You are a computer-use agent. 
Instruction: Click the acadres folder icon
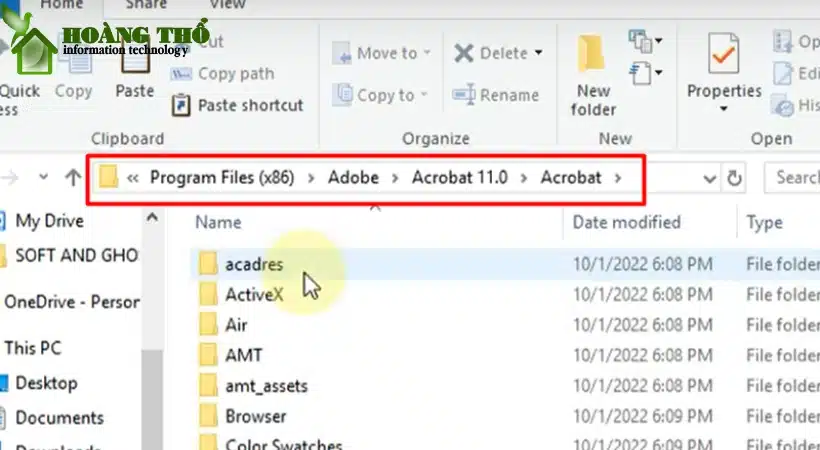[x=208, y=263]
